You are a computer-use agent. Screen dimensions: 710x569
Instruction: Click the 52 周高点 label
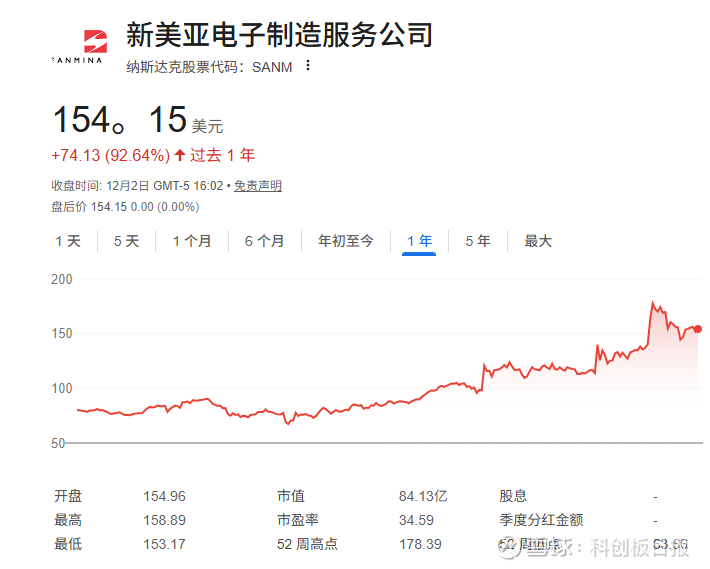coord(307,544)
